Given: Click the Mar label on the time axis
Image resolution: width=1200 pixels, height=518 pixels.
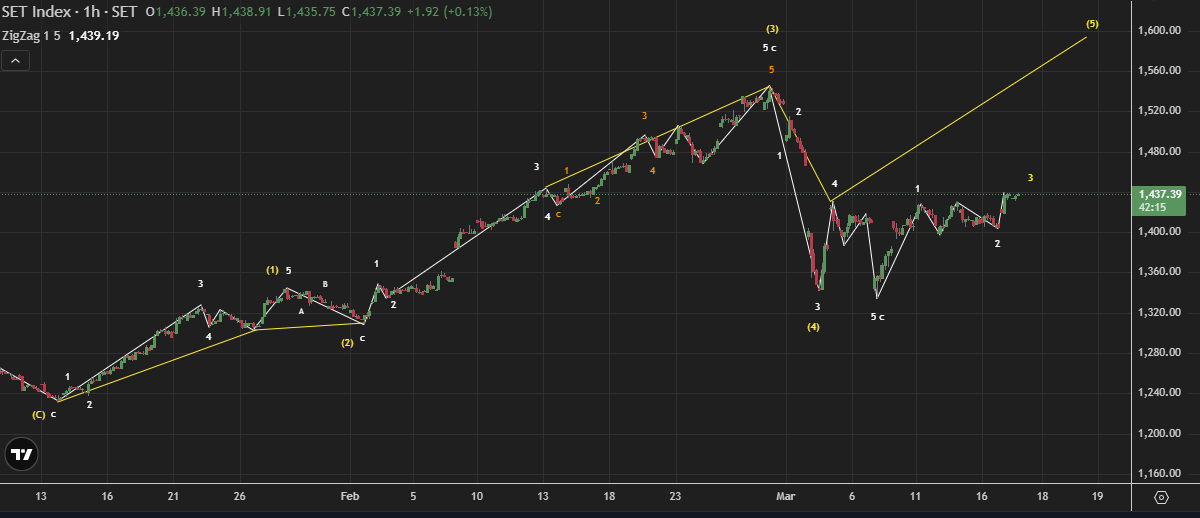Looking at the screenshot, I should 786,496.
